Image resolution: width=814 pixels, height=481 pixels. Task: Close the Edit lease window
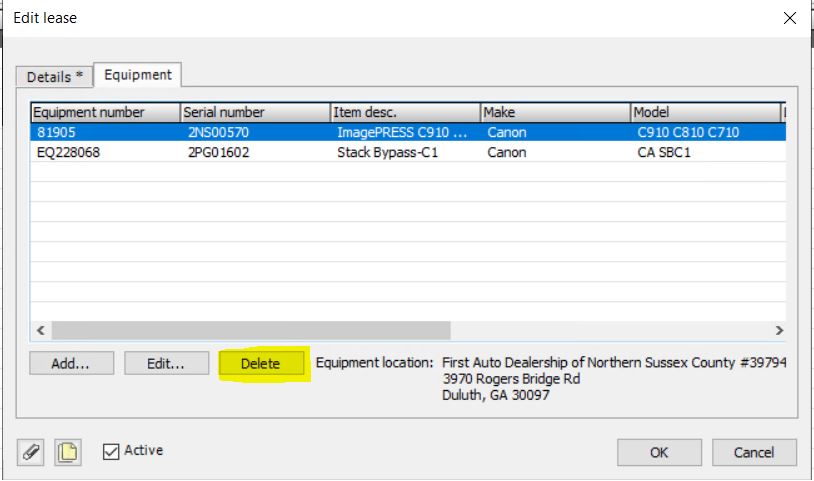pyautogui.click(x=790, y=18)
